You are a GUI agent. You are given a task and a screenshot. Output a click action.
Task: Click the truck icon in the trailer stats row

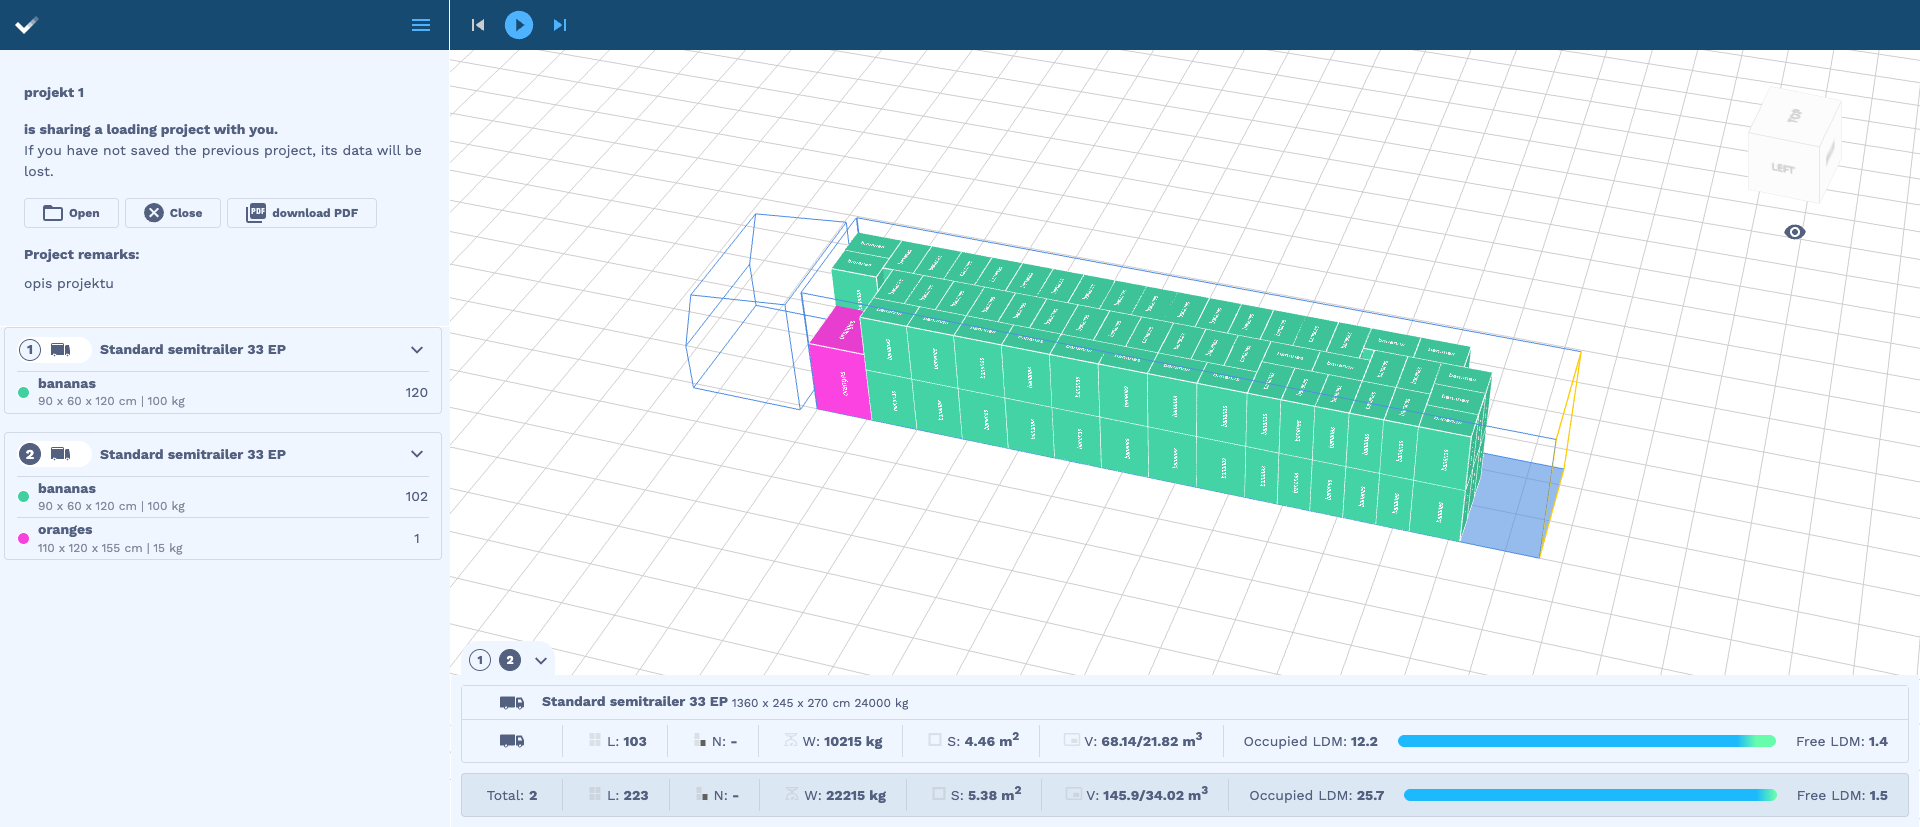coord(512,741)
